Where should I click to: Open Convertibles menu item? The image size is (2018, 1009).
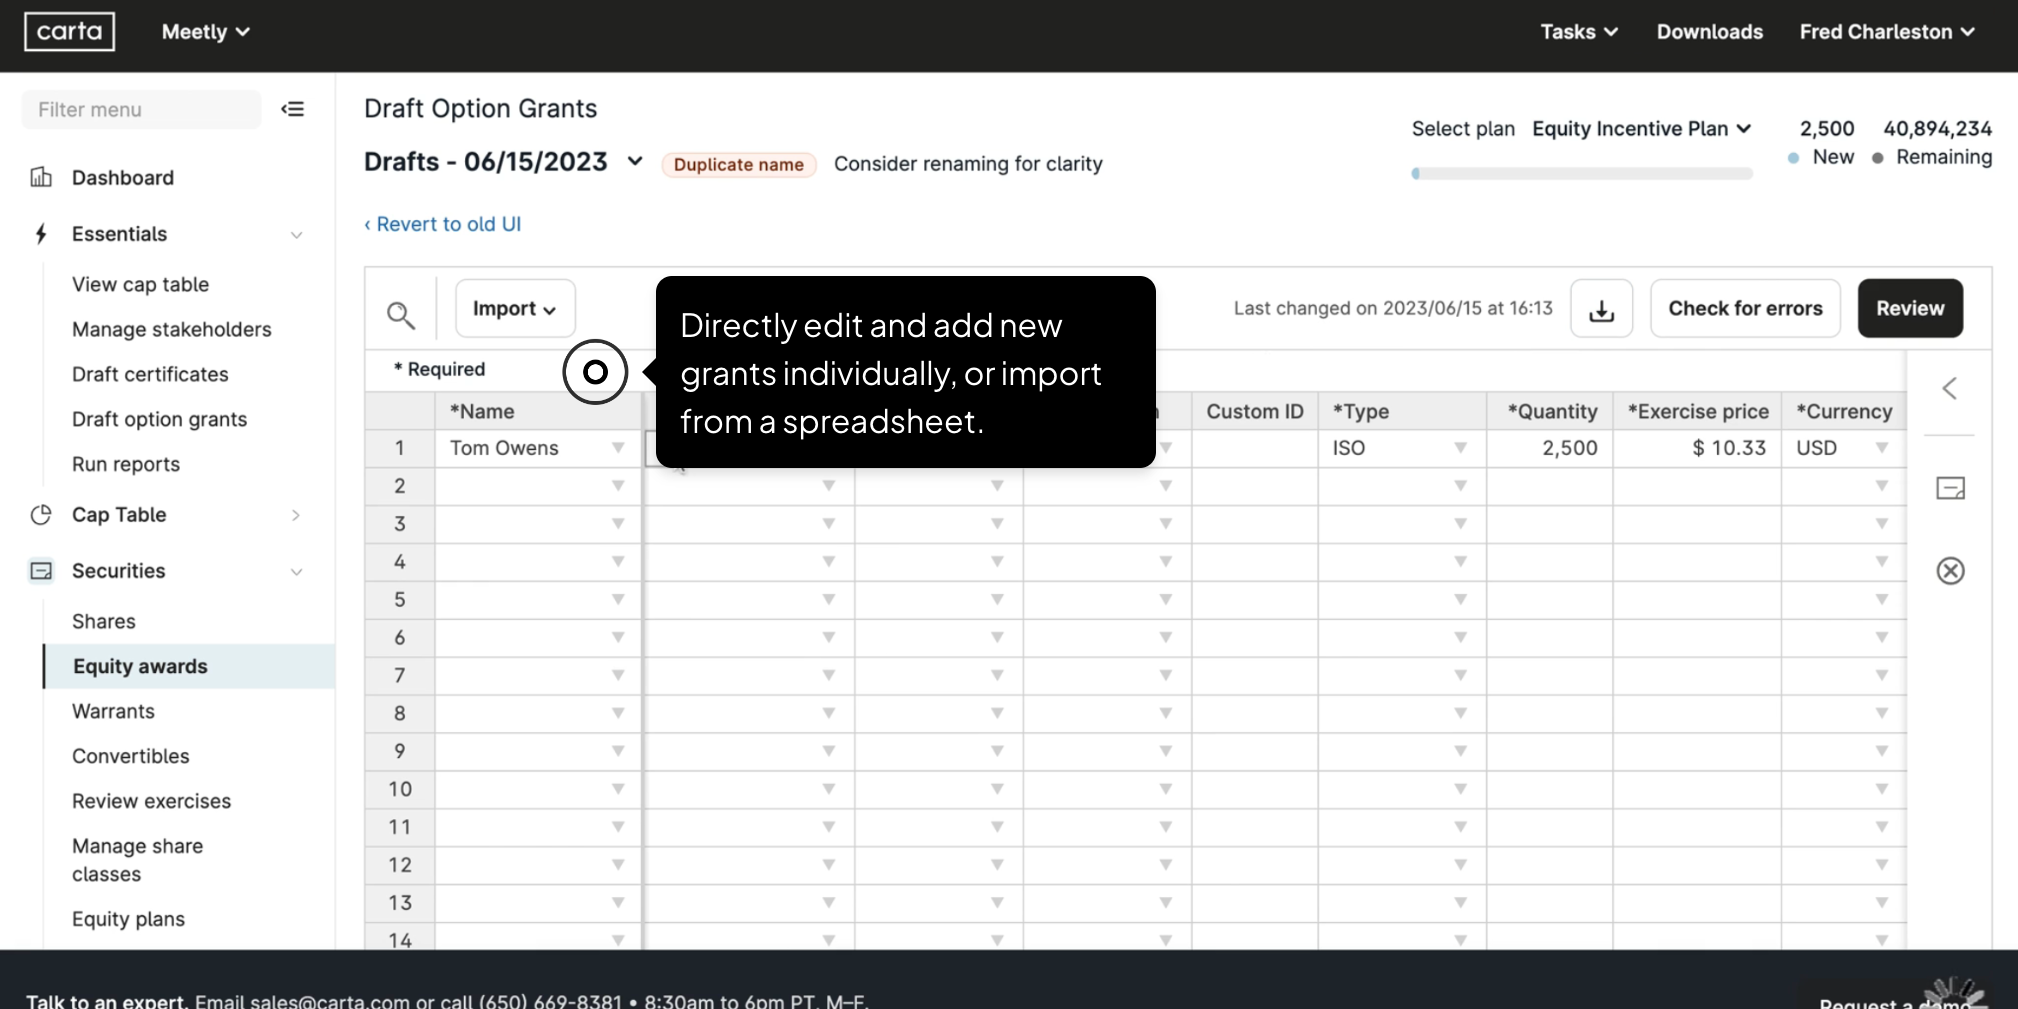click(131, 756)
